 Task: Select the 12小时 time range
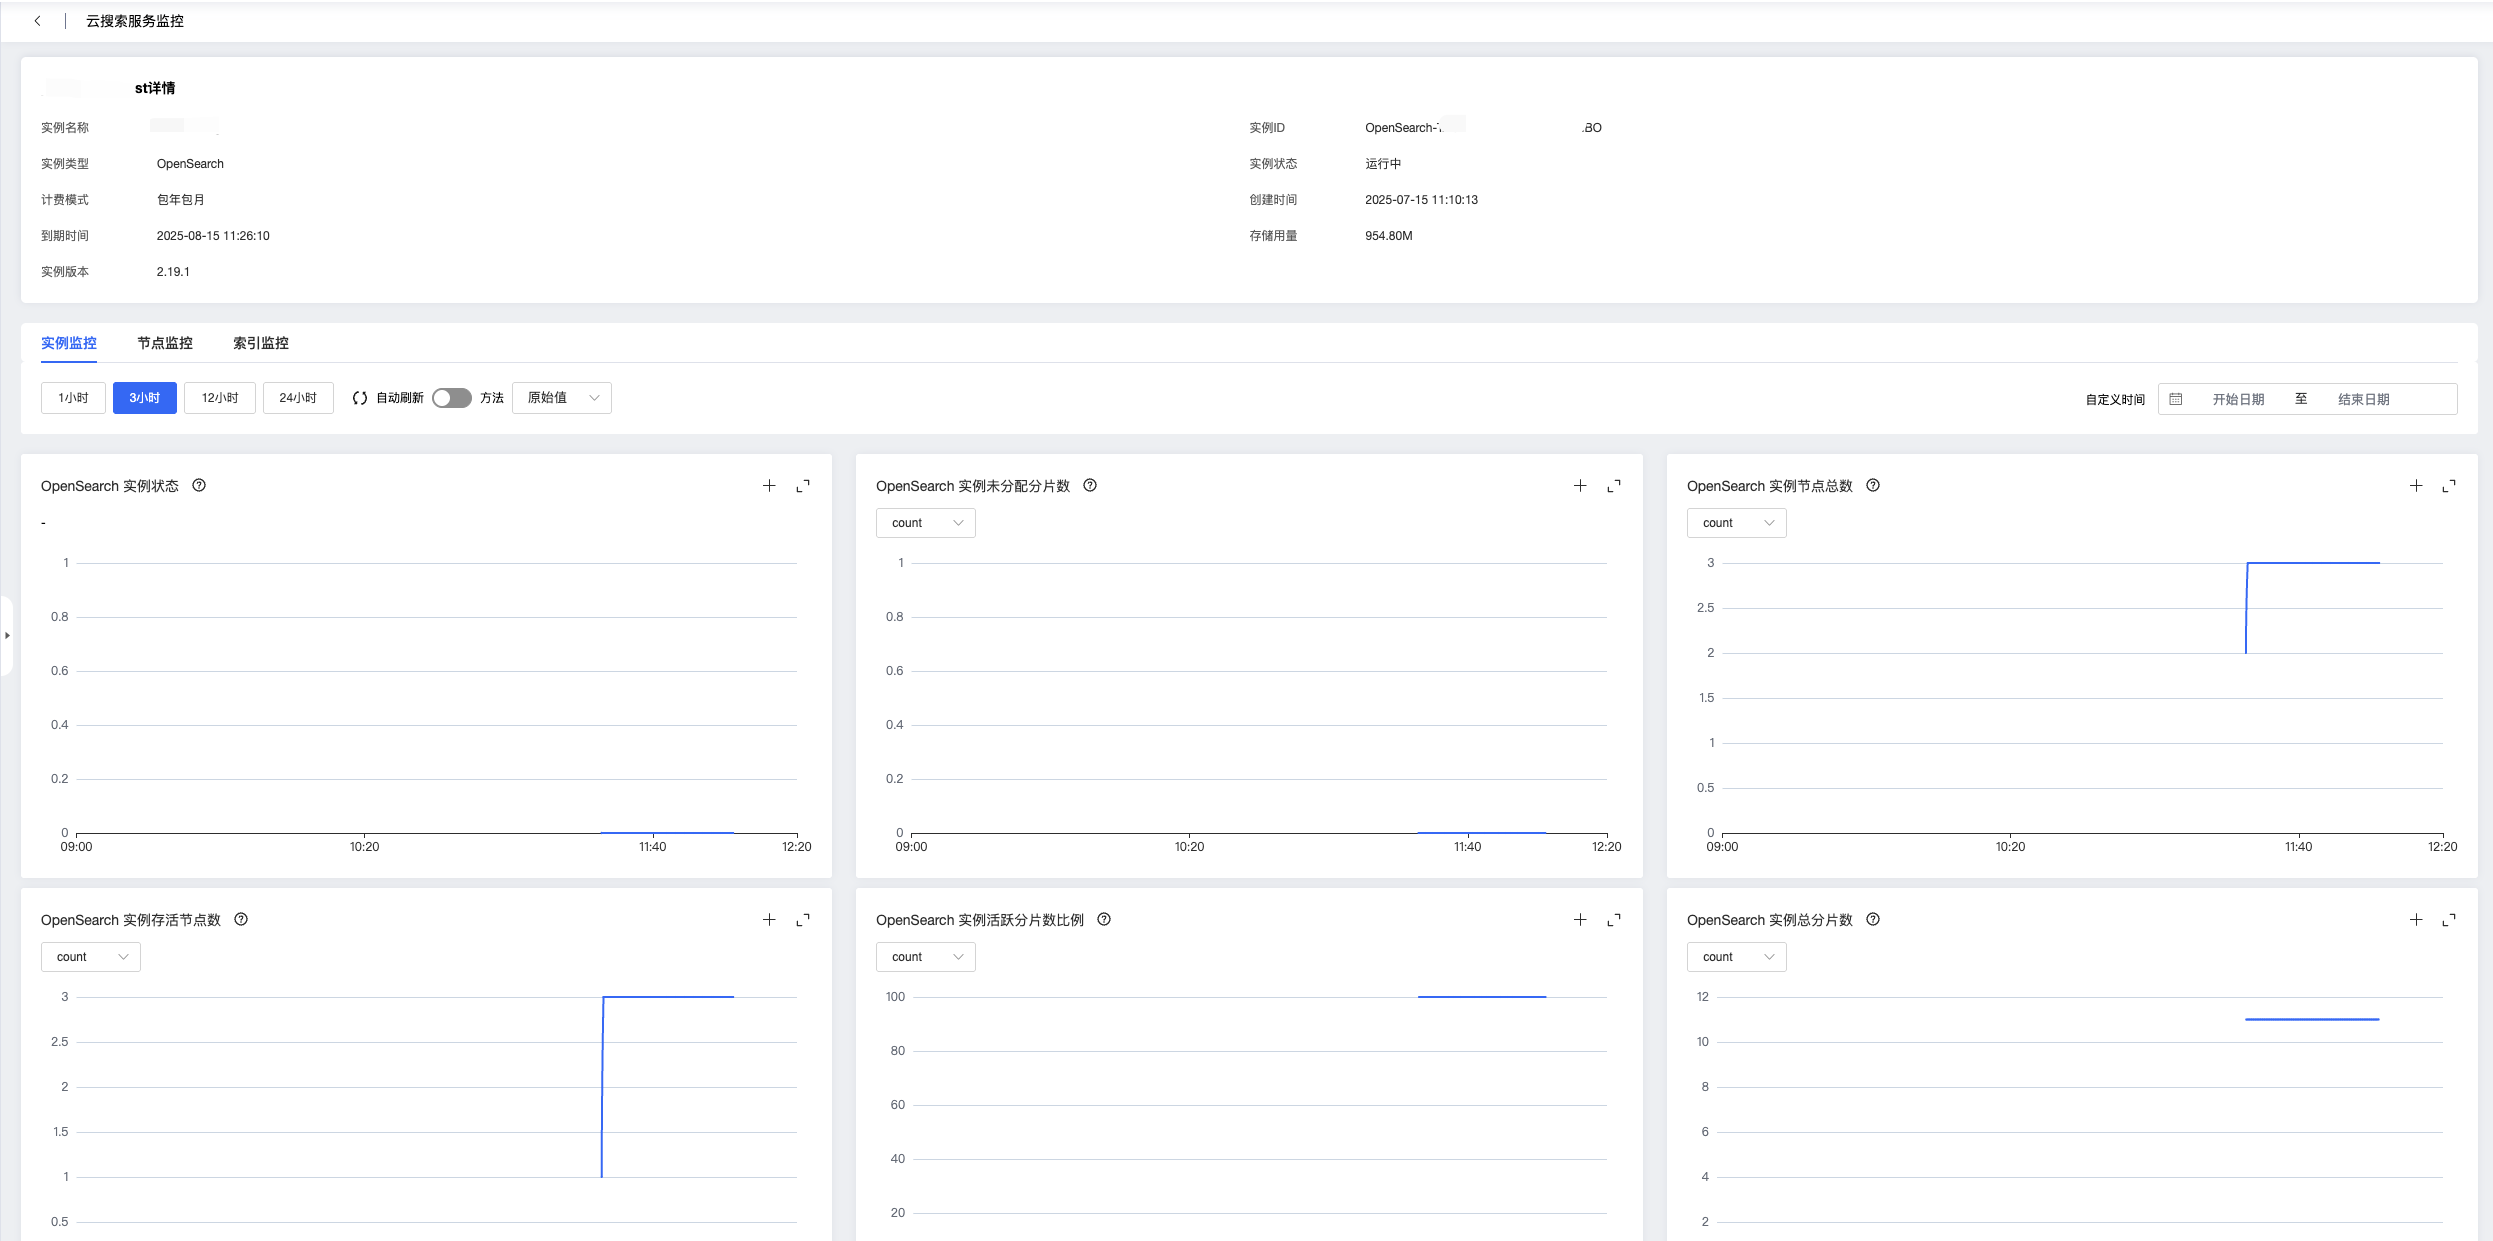click(220, 398)
